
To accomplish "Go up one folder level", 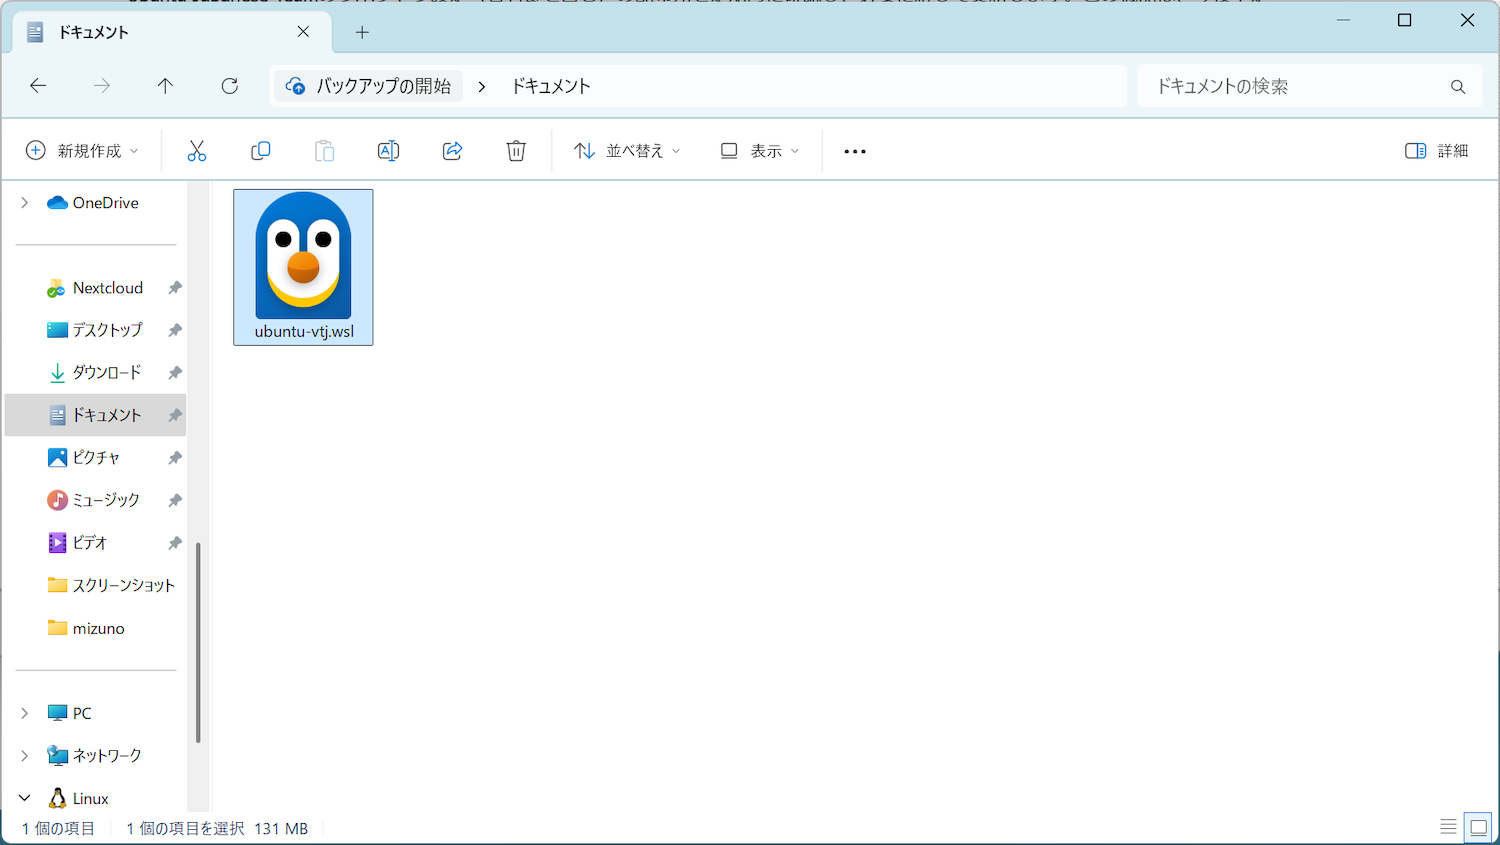I will click(166, 86).
